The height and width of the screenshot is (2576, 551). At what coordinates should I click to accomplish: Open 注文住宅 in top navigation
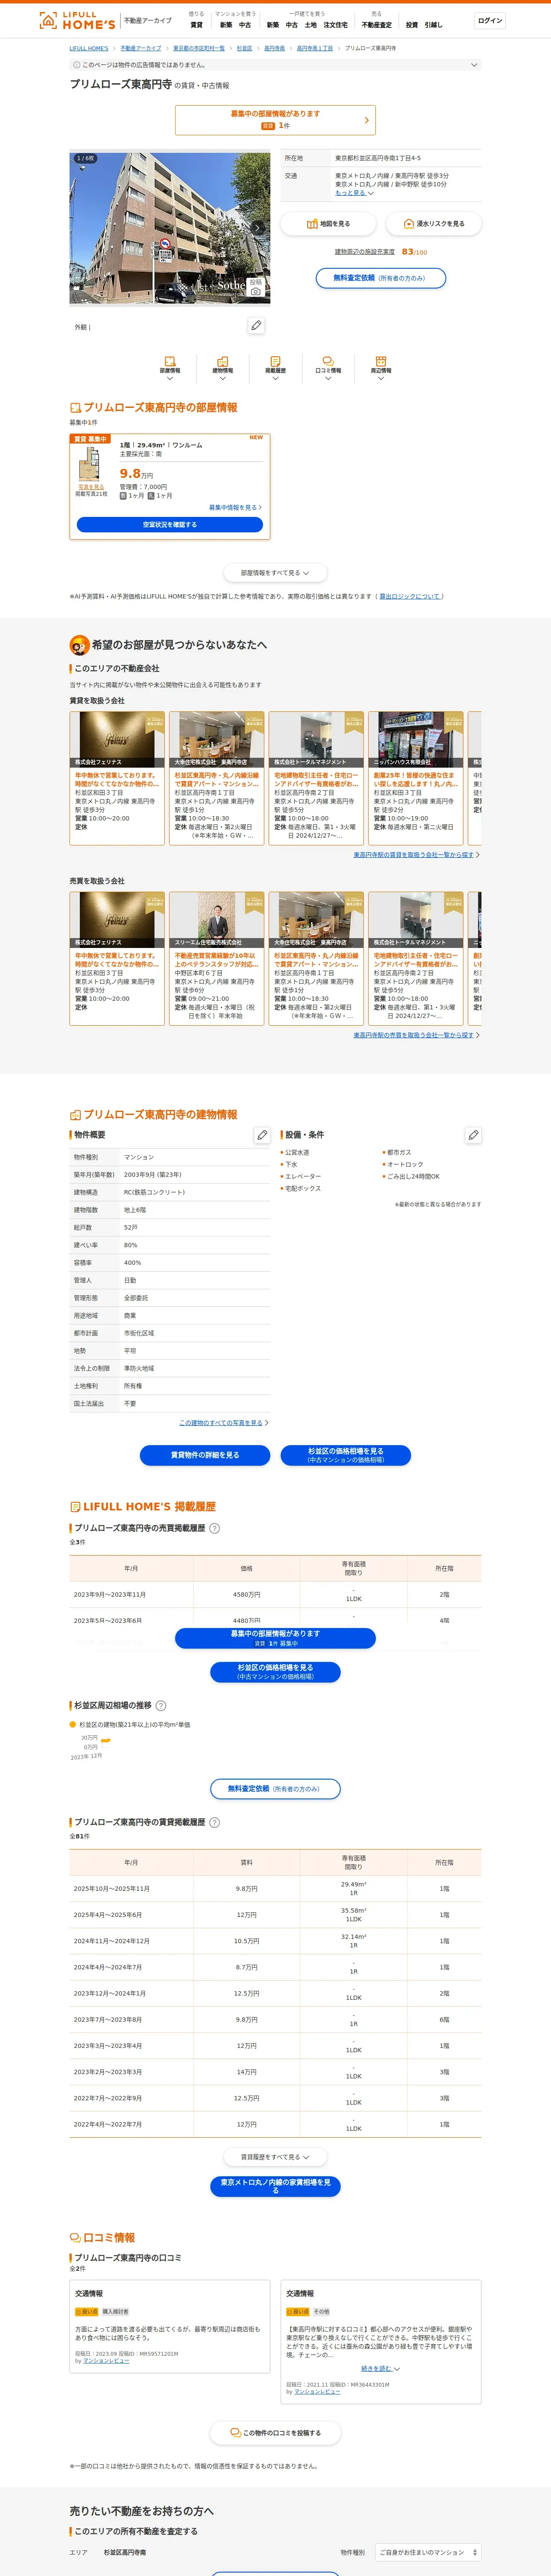pos(335,25)
